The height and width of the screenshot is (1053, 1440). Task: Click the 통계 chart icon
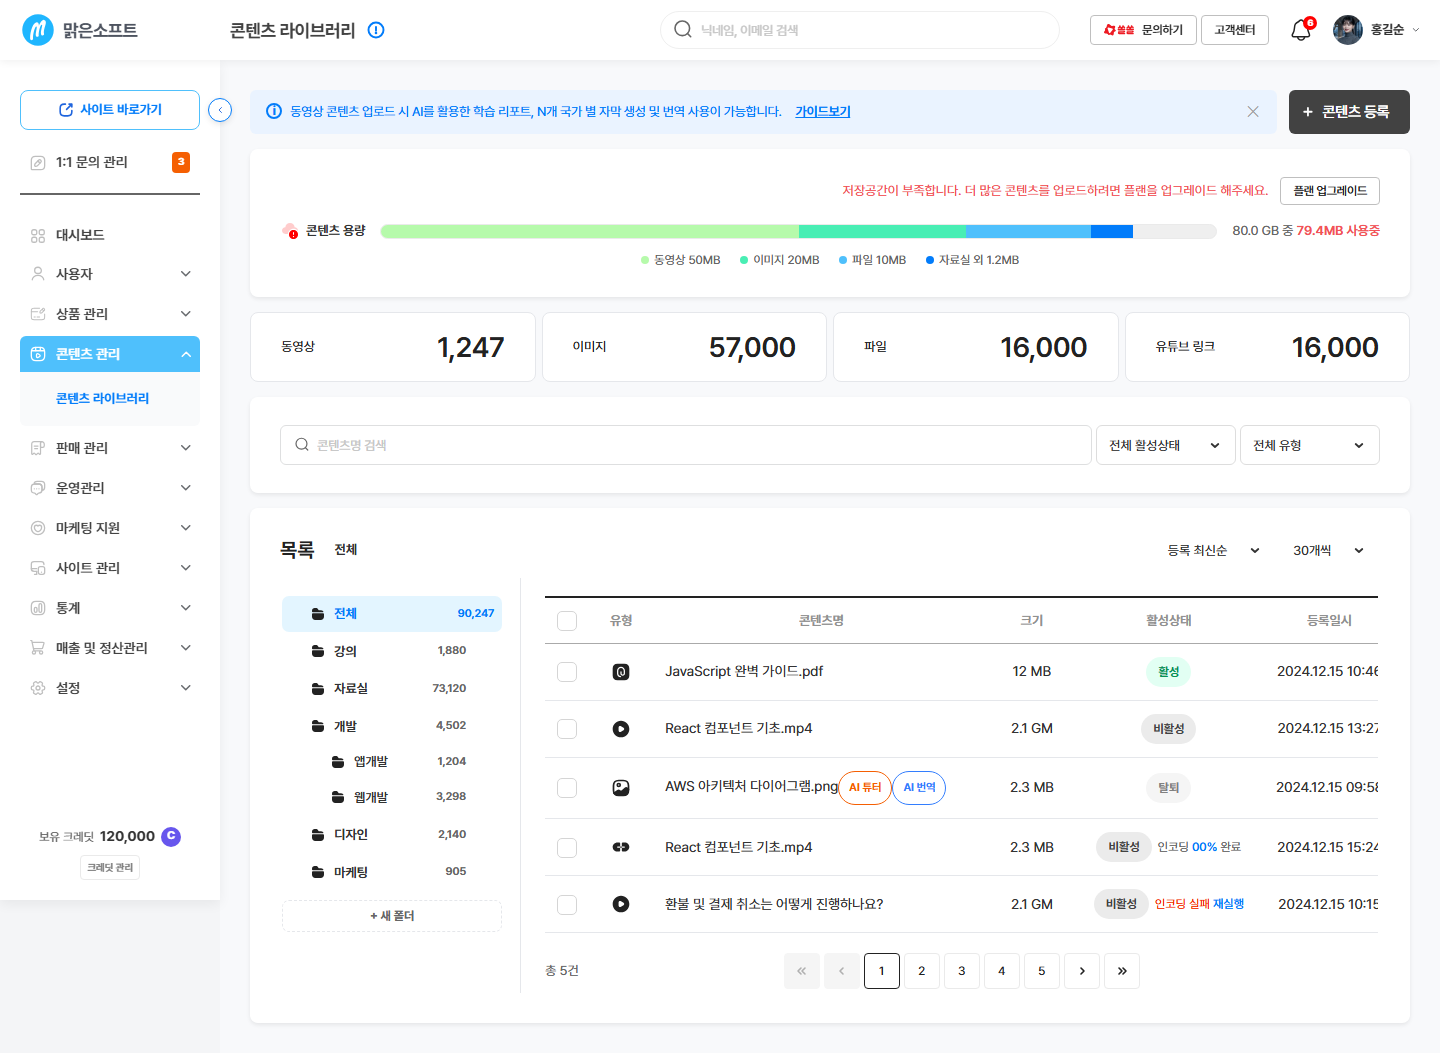38,608
